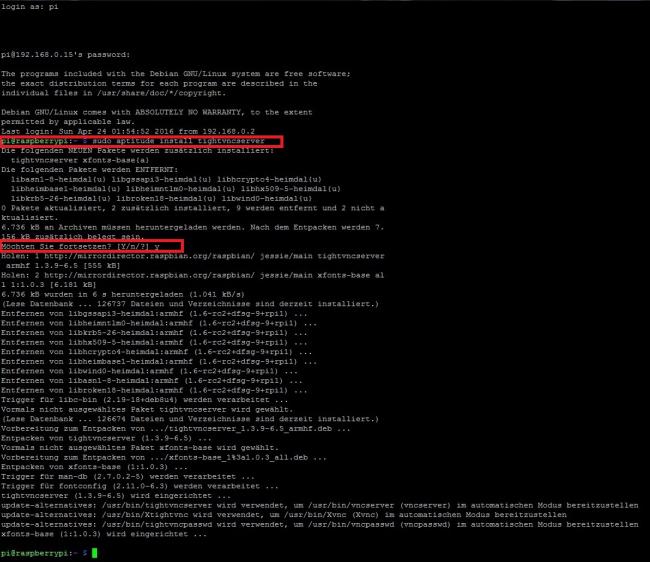Click 'Die folgenden NEUEN Pakete' line
Screen dimensions: 650x562
coord(137,150)
